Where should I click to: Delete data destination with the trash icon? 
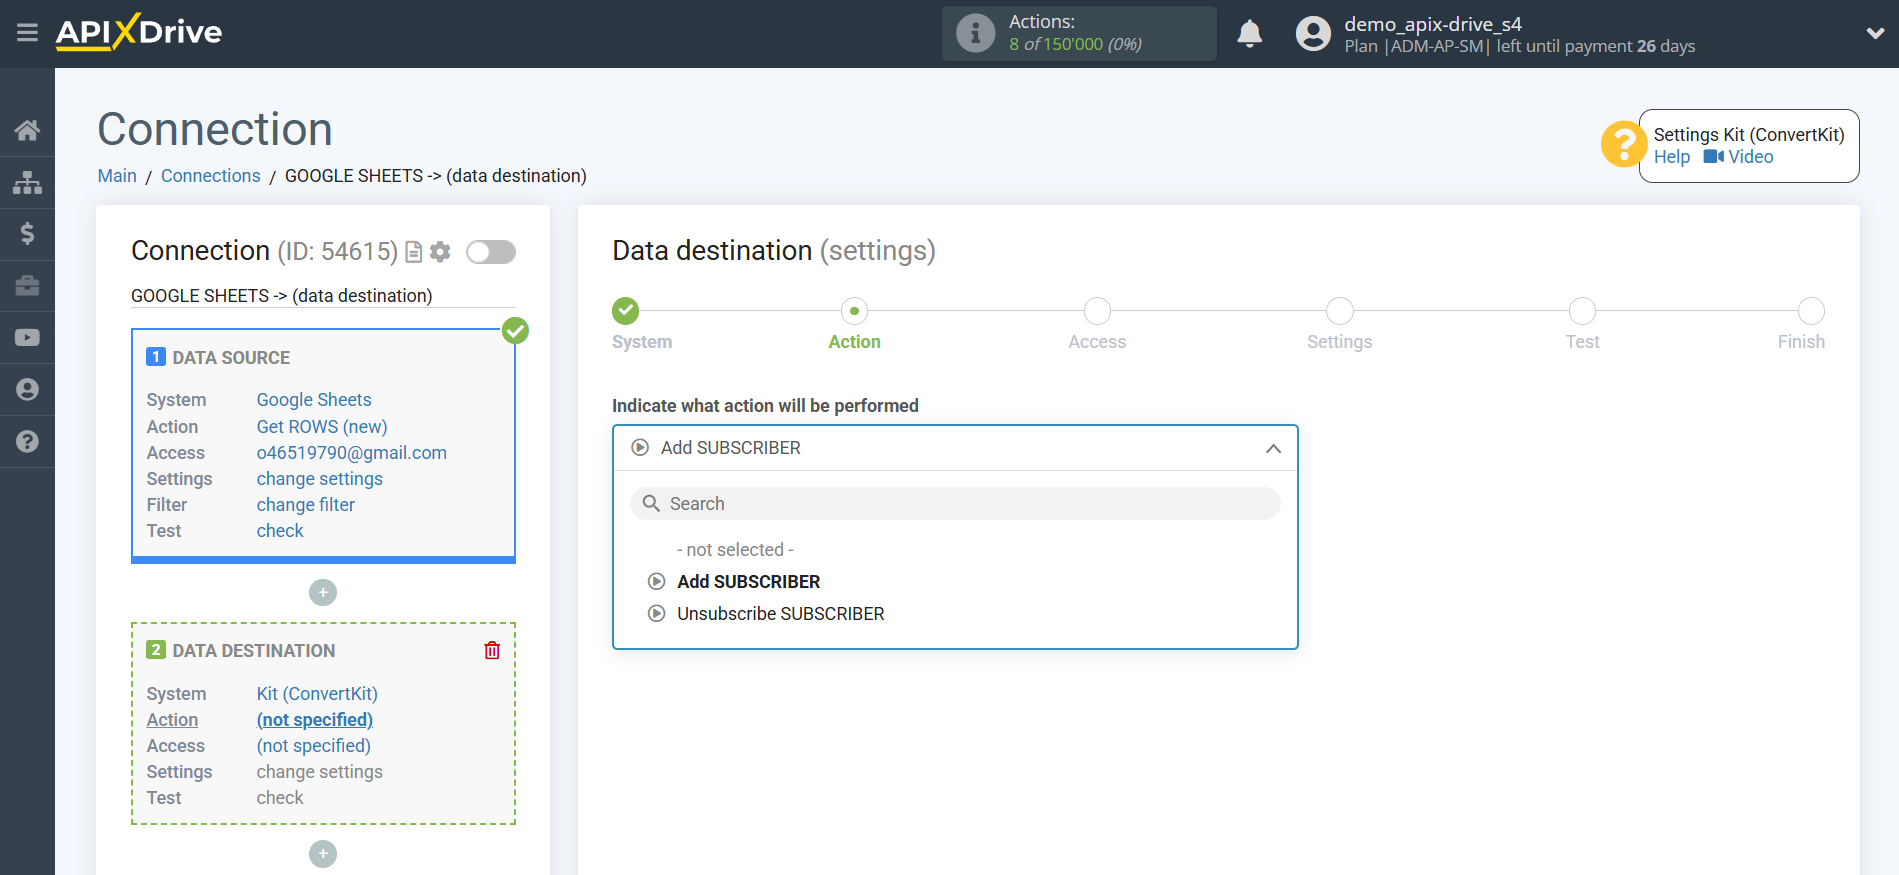click(492, 651)
